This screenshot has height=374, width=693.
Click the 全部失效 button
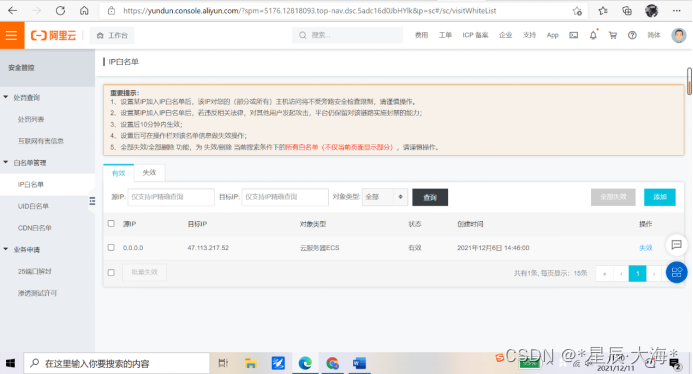point(613,197)
